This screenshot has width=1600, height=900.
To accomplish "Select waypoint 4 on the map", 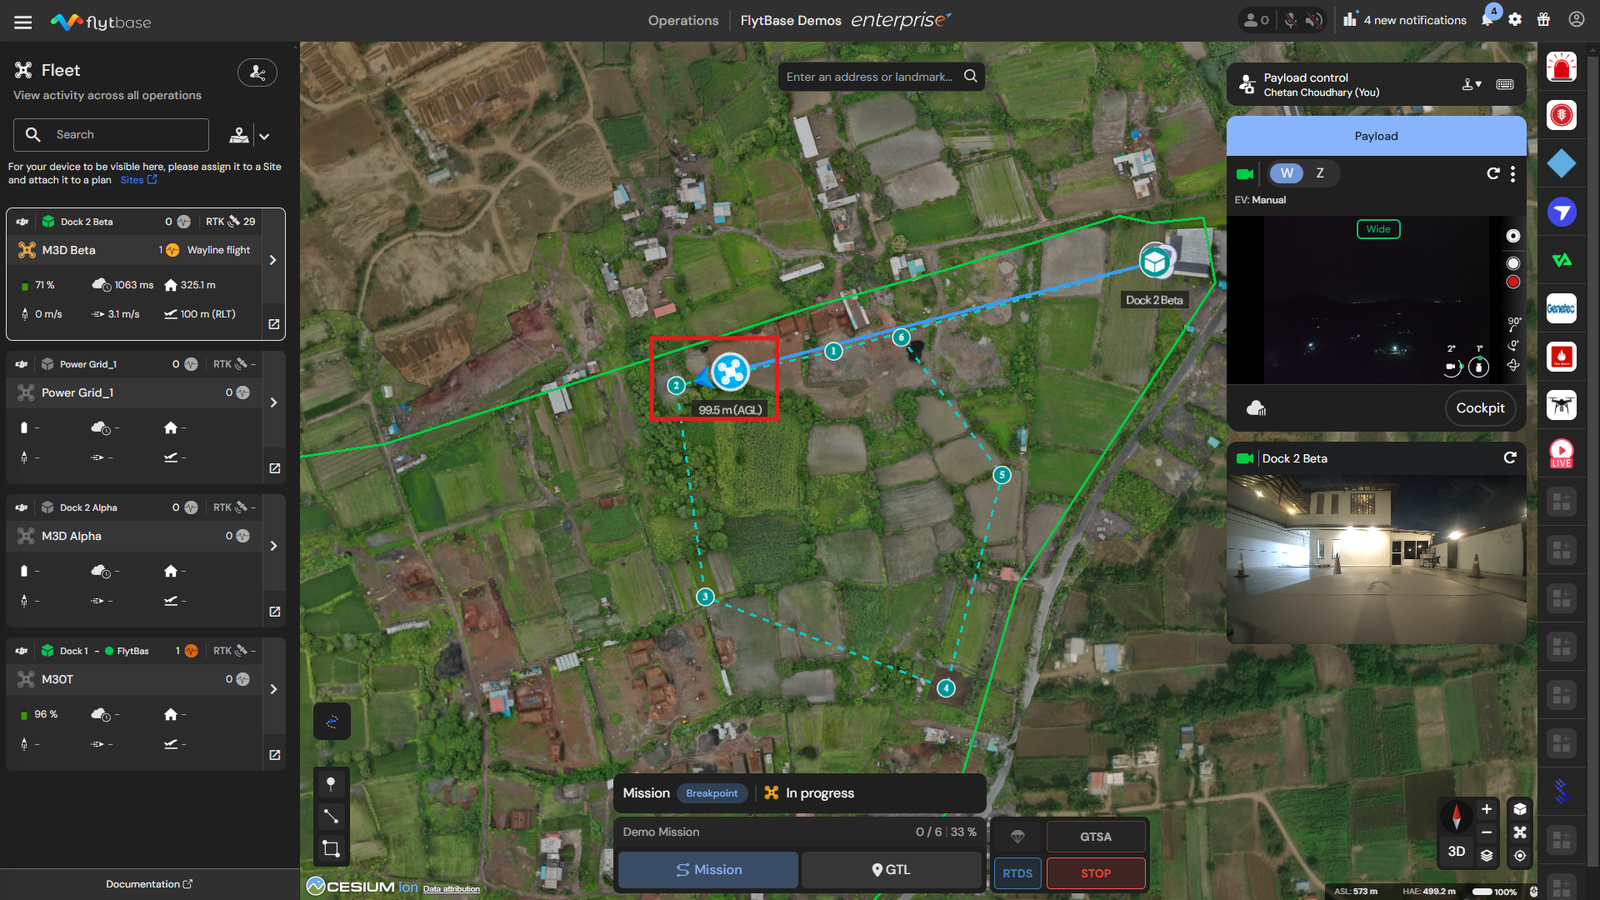I will (946, 688).
